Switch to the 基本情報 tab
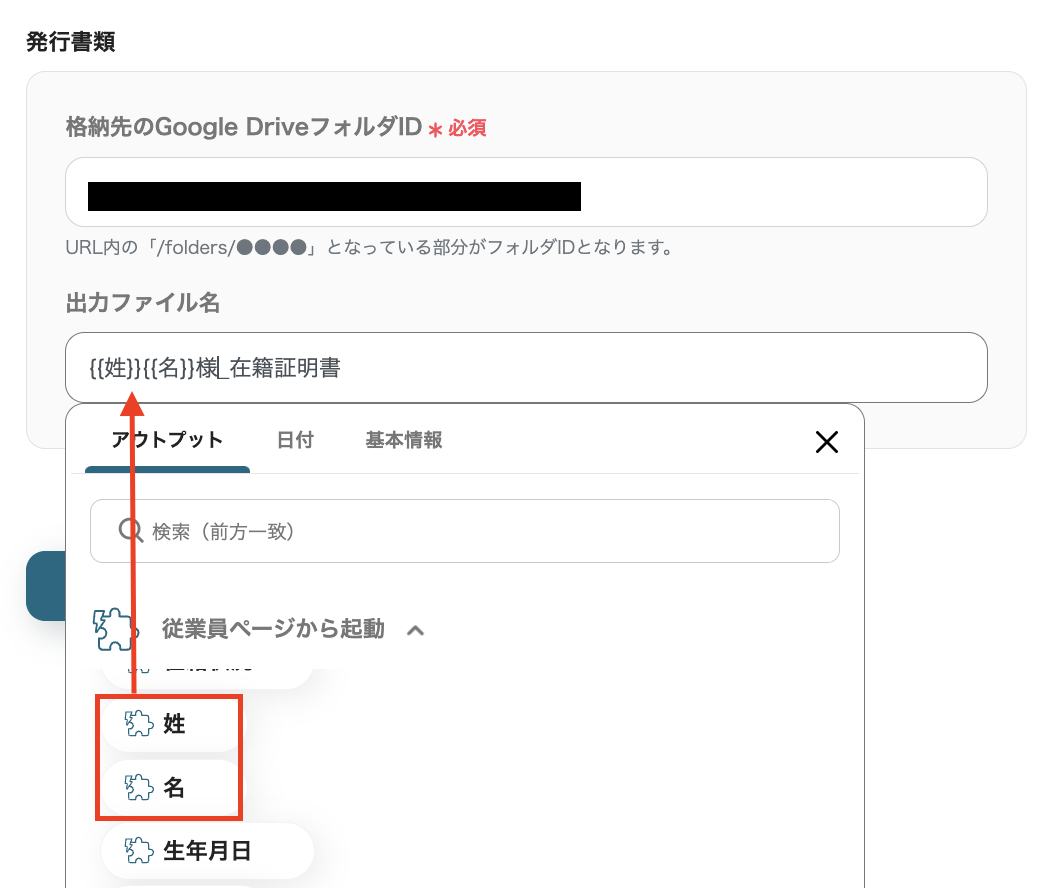1052x888 pixels. click(403, 440)
